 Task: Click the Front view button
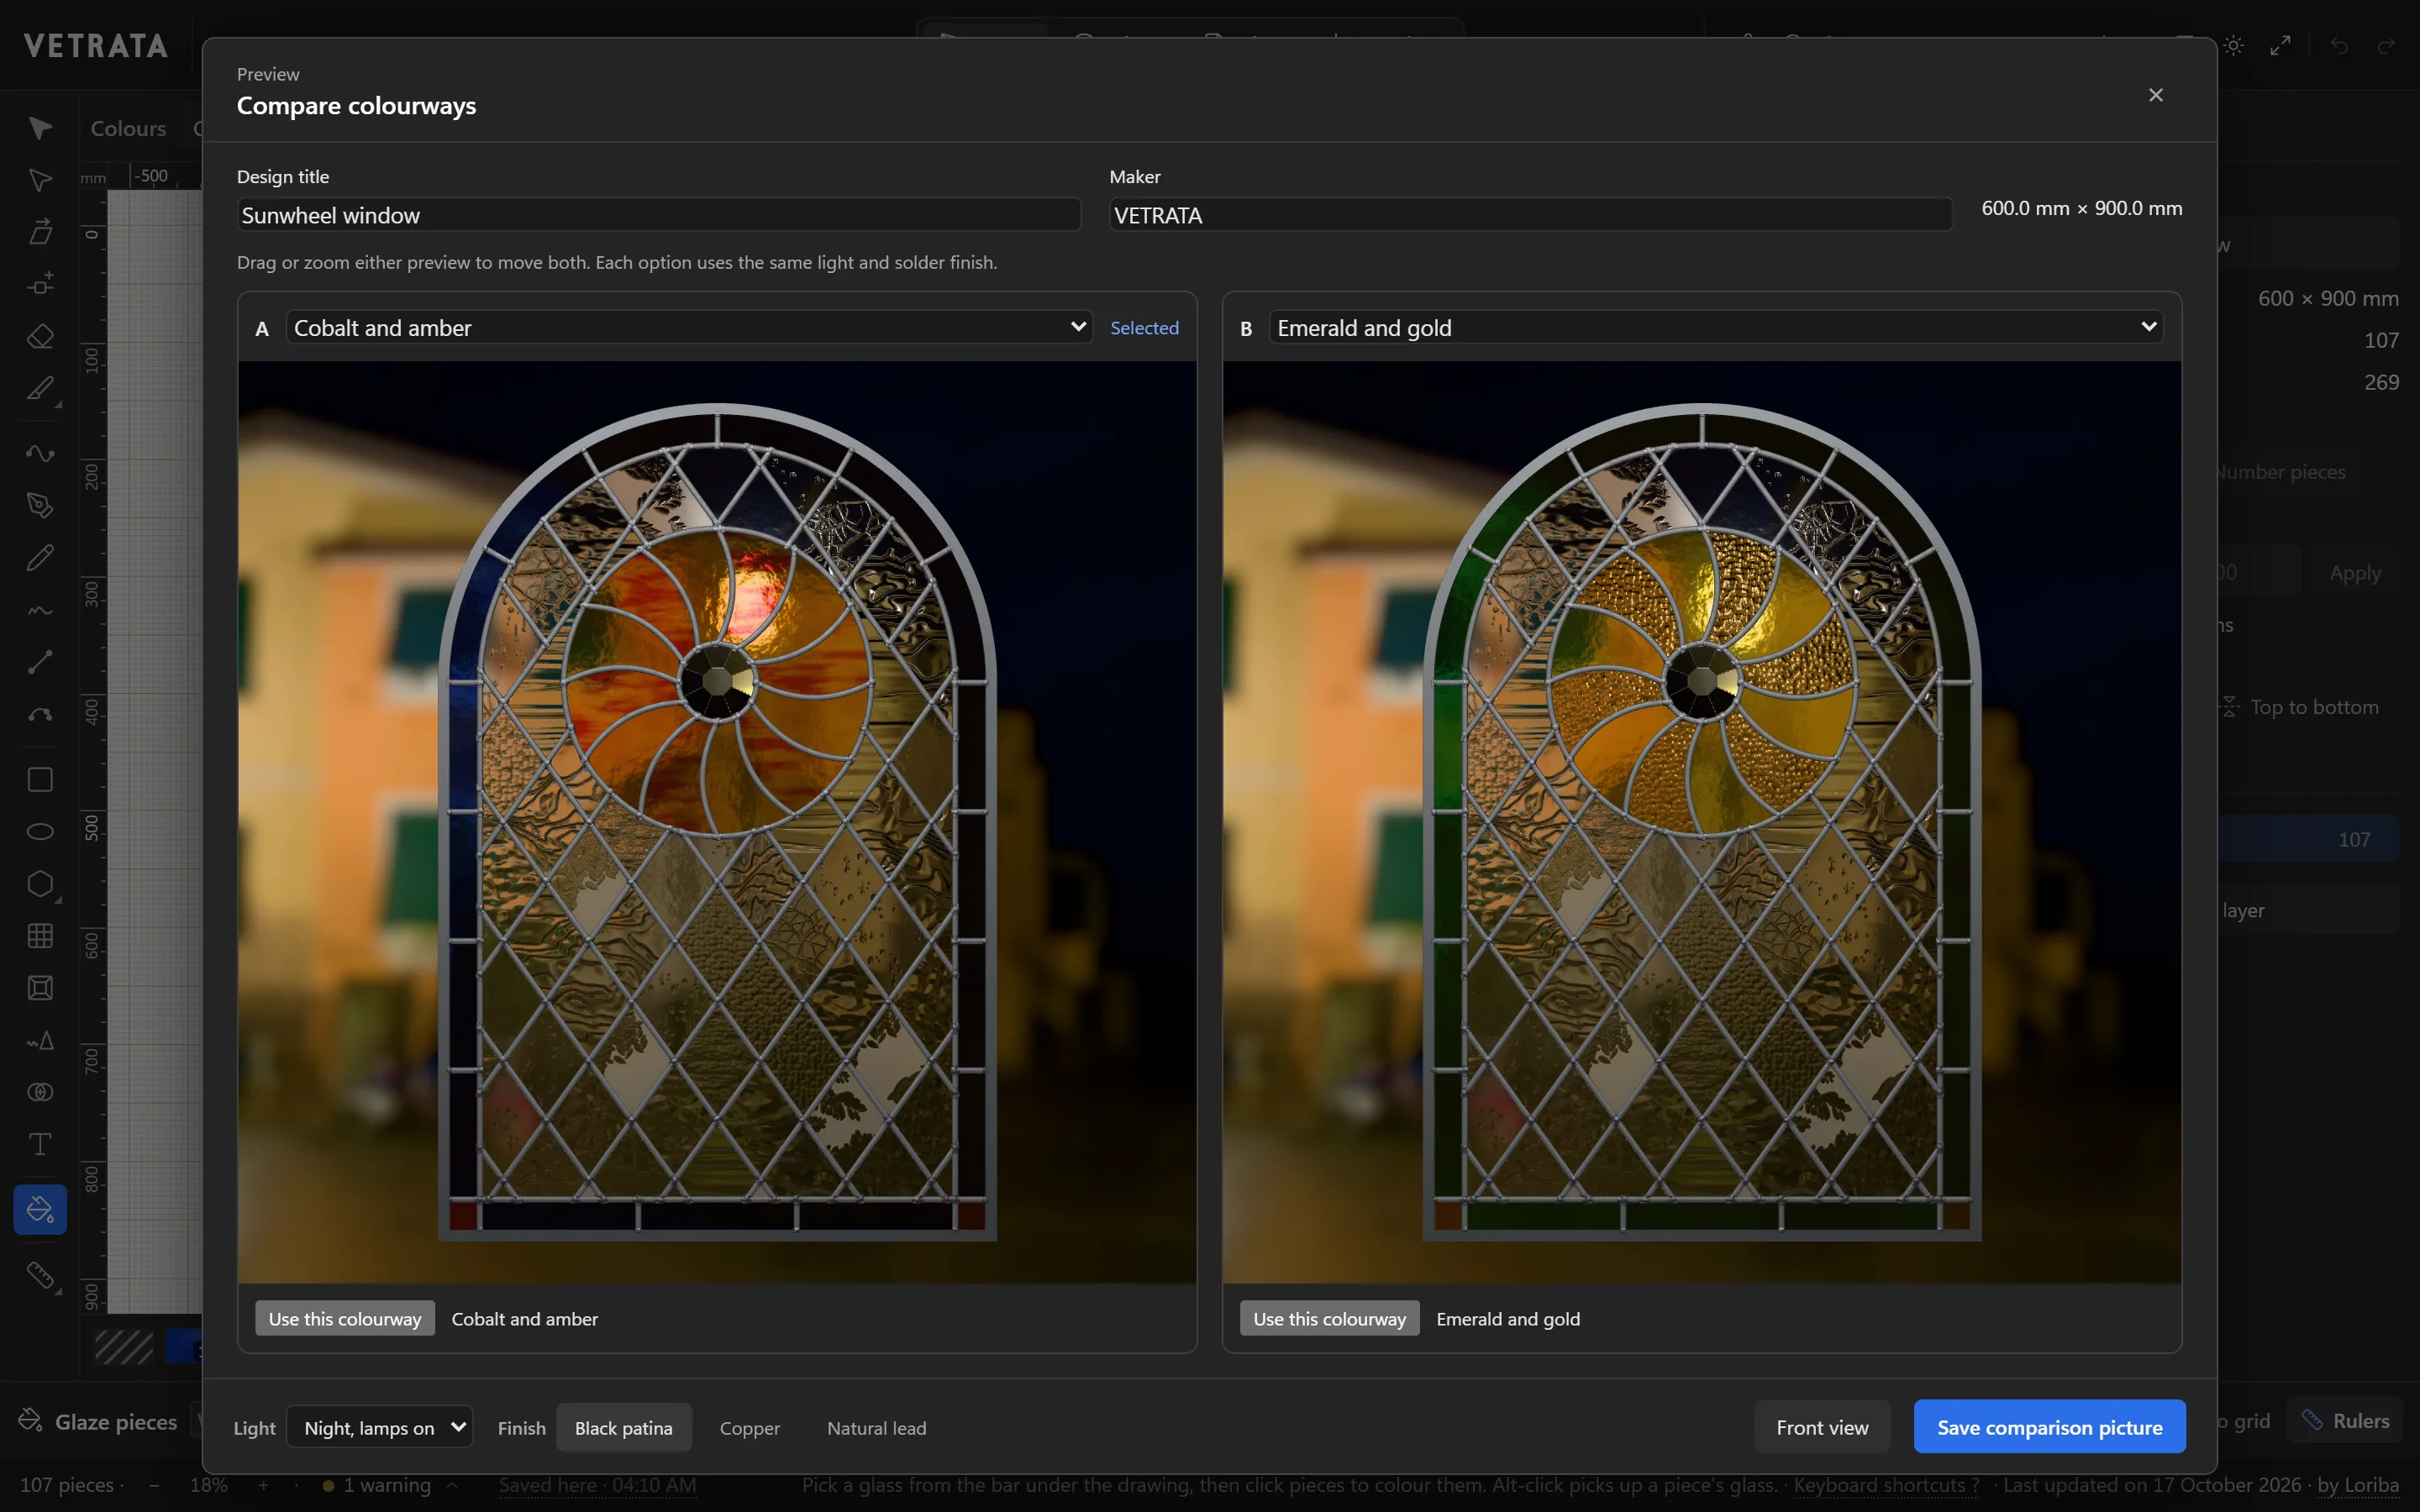[x=1822, y=1427]
